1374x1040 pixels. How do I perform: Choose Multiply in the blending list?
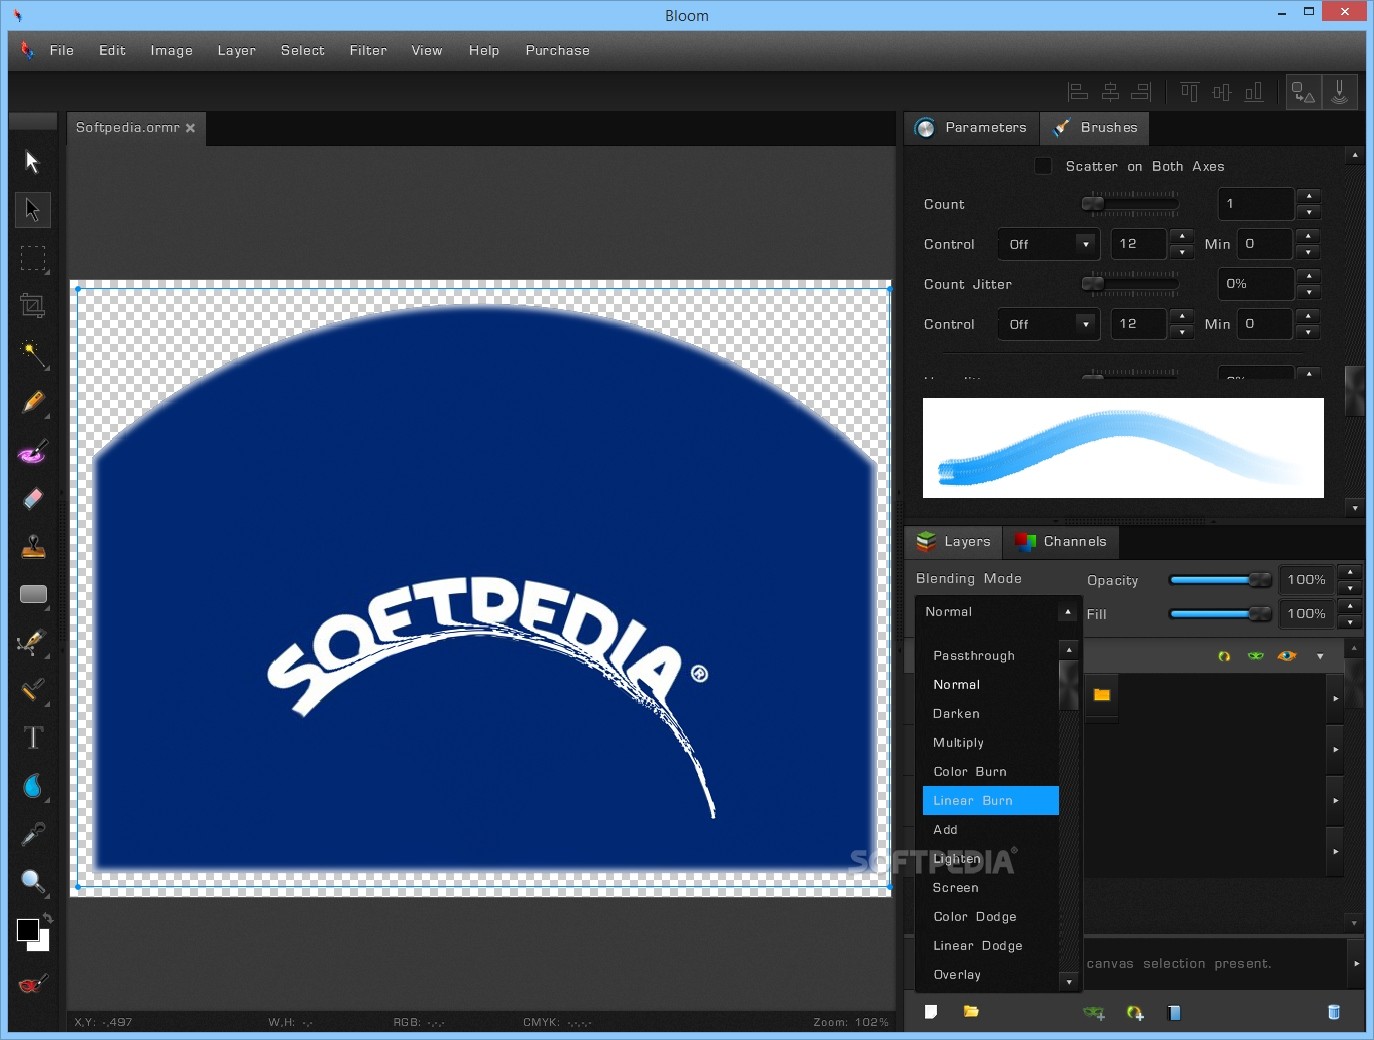pyautogui.click(x=990, y=742)
